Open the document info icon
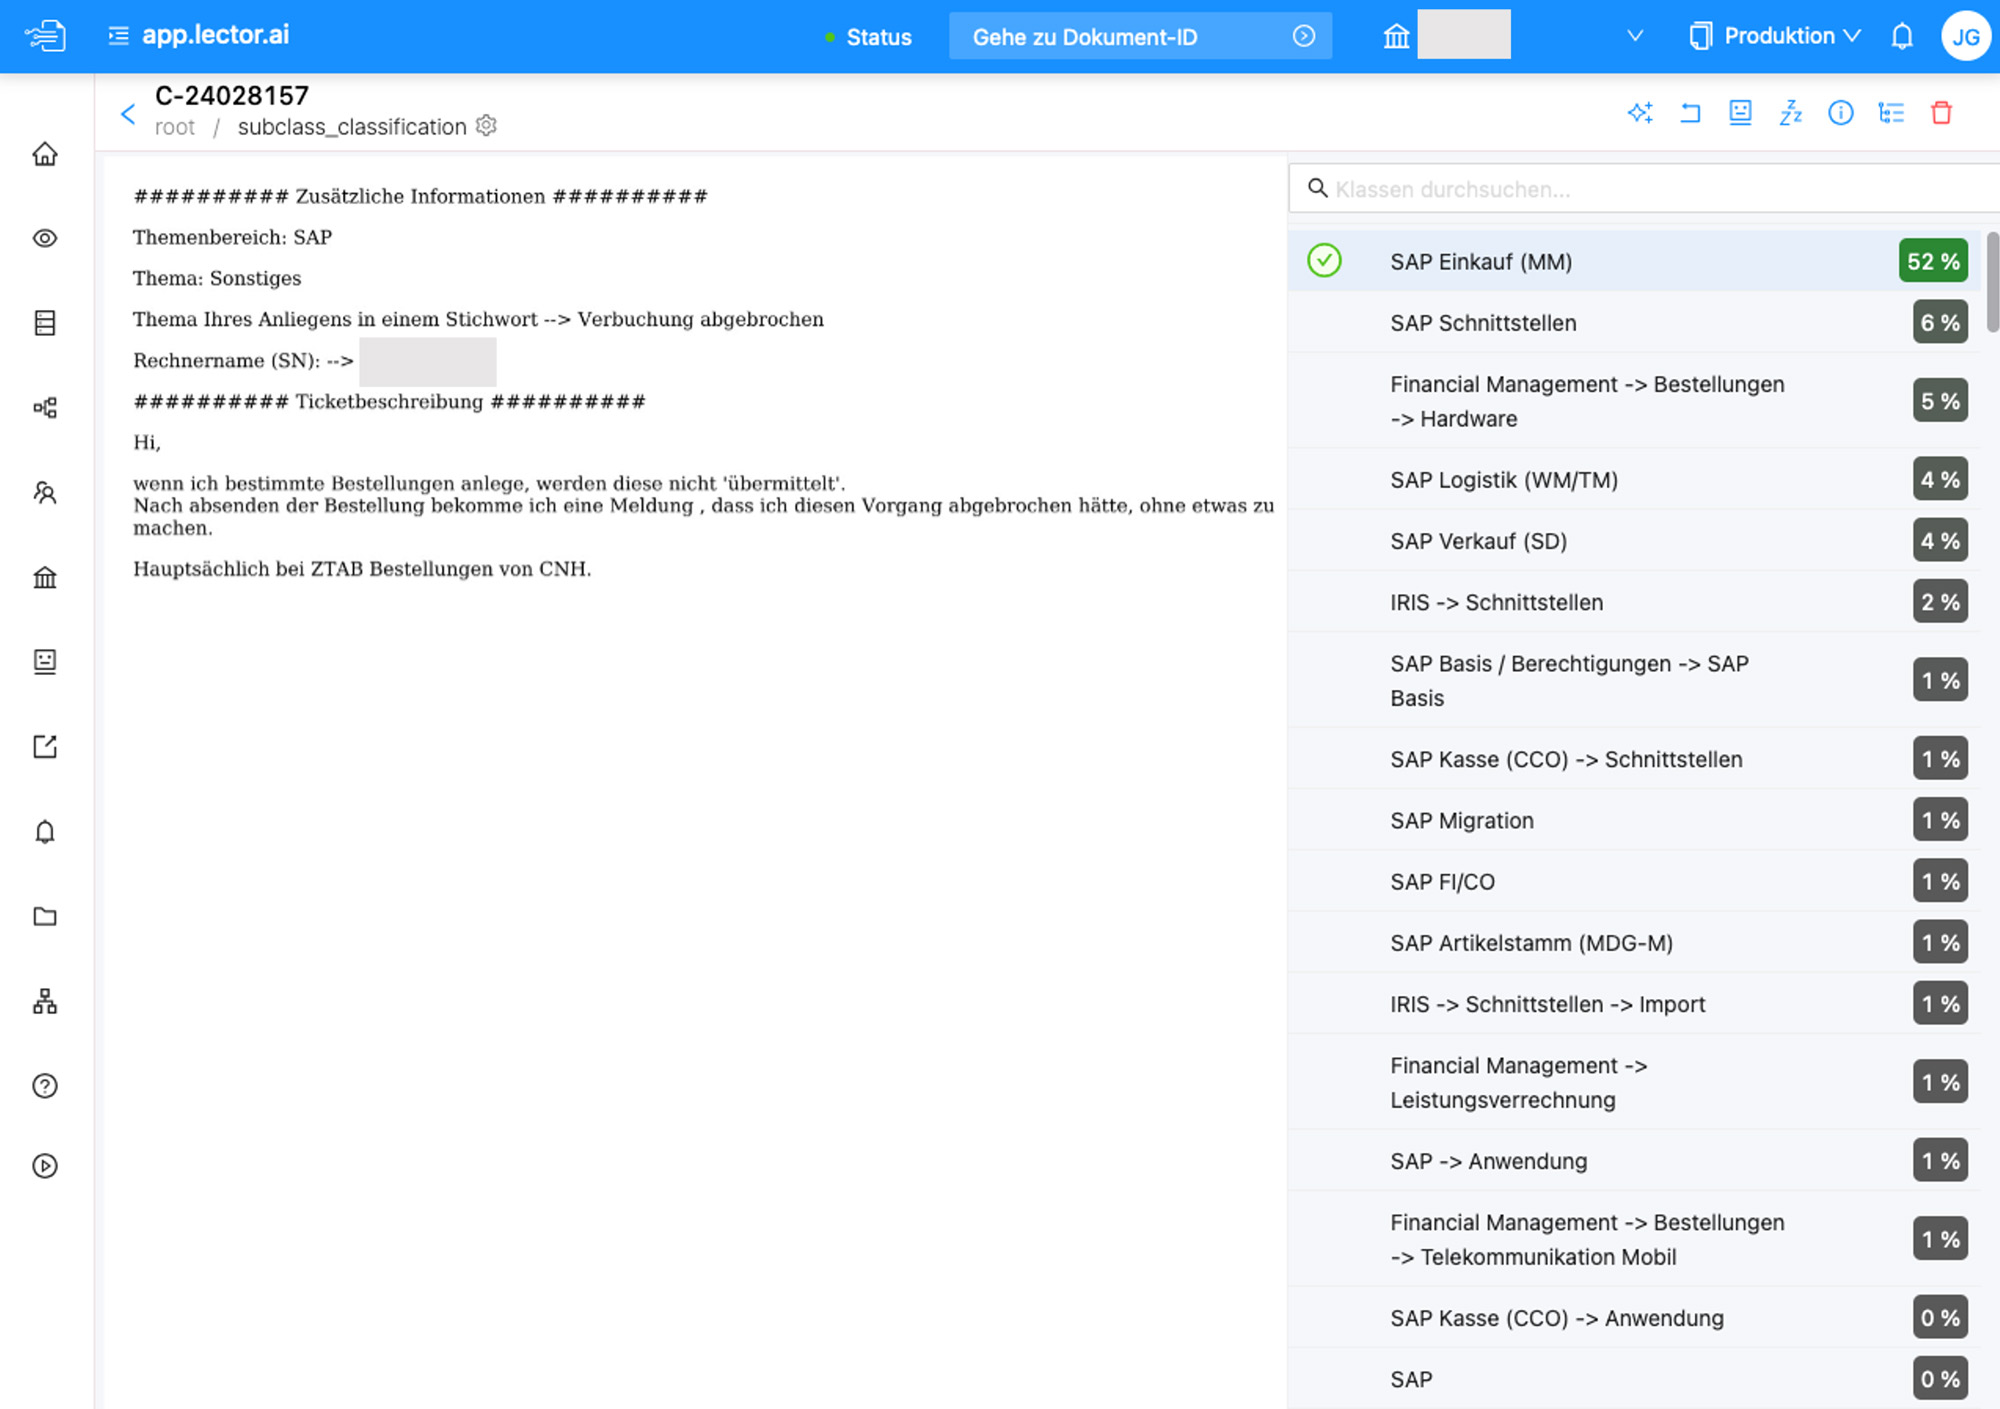 1840,113
